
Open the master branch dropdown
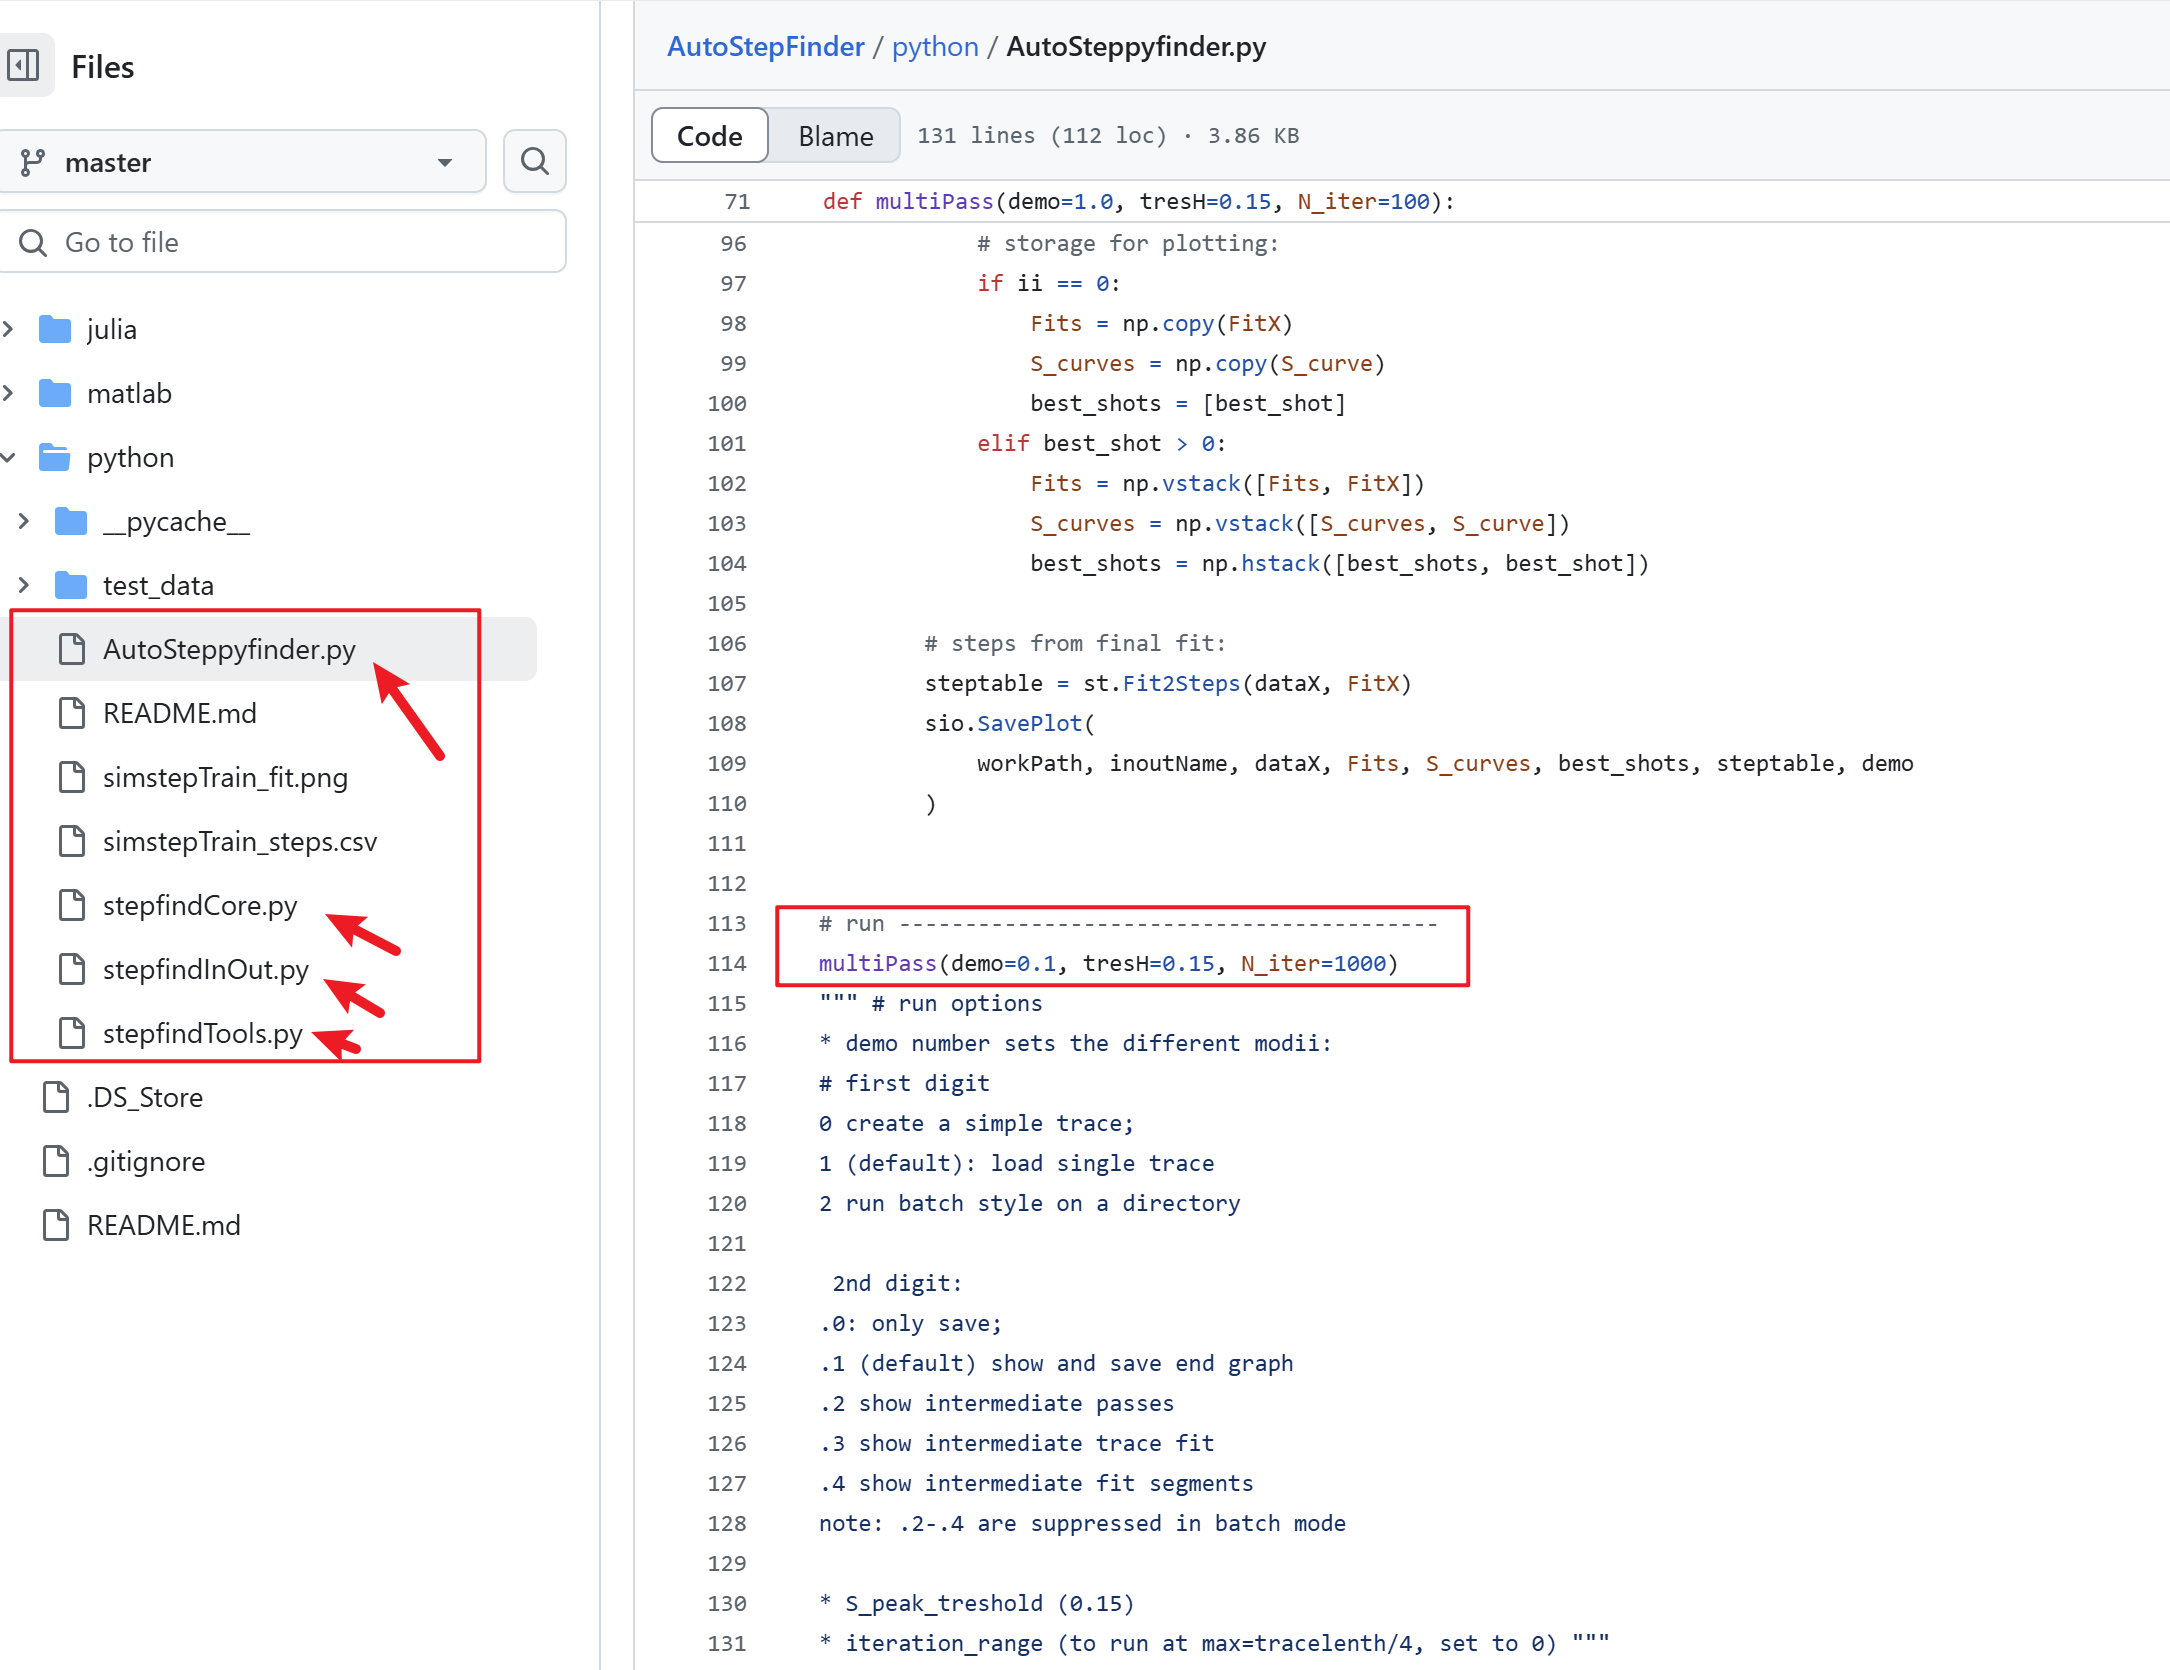click(242, 161)
